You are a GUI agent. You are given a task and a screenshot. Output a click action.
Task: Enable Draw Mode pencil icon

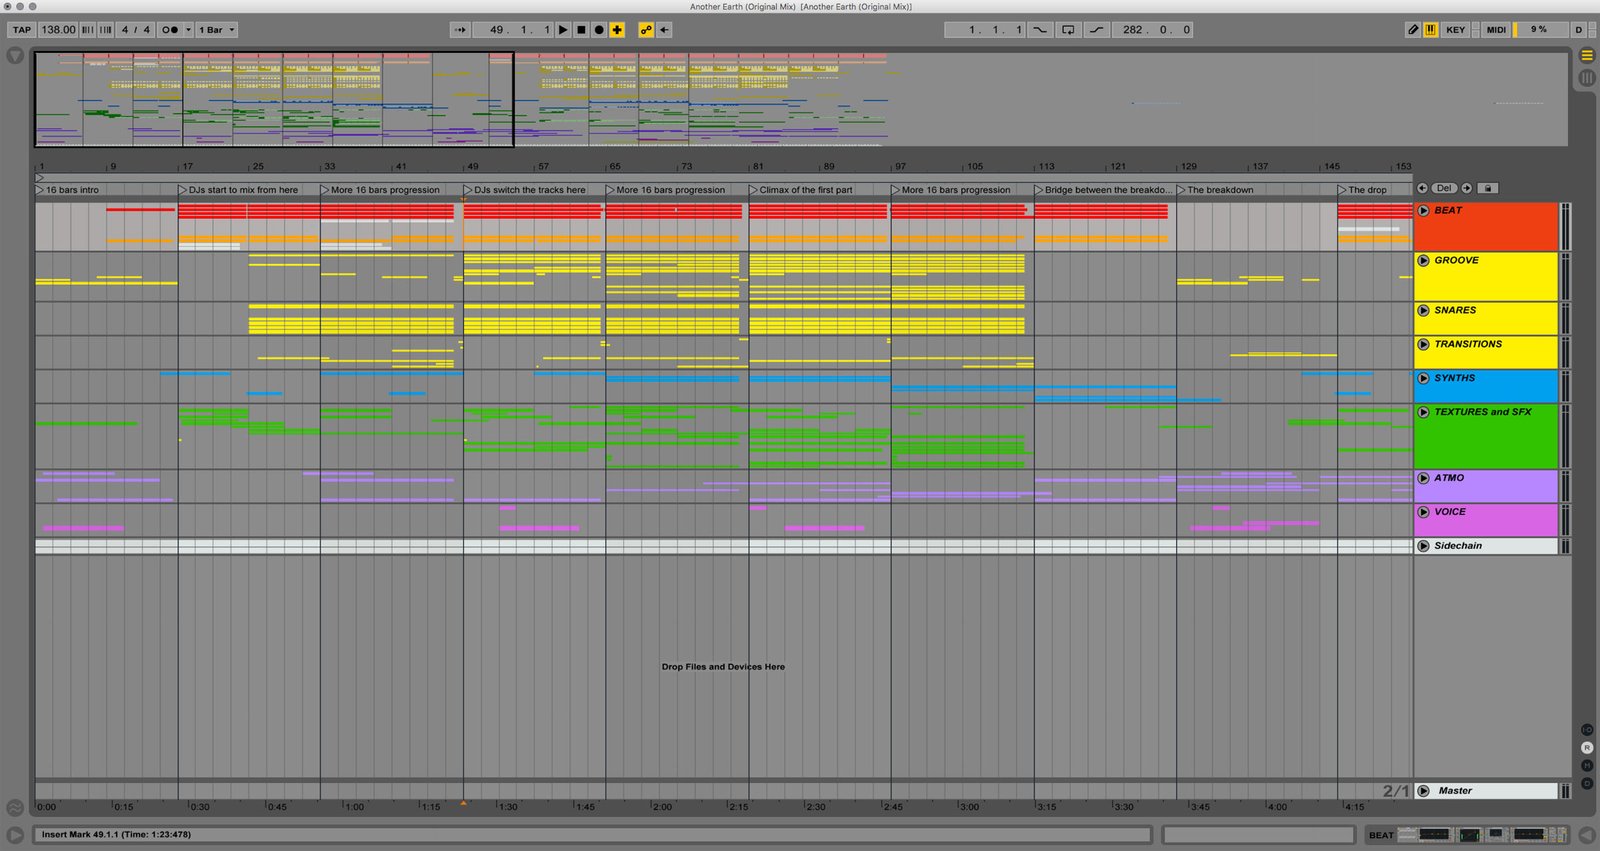click(x=1413, y=30)
